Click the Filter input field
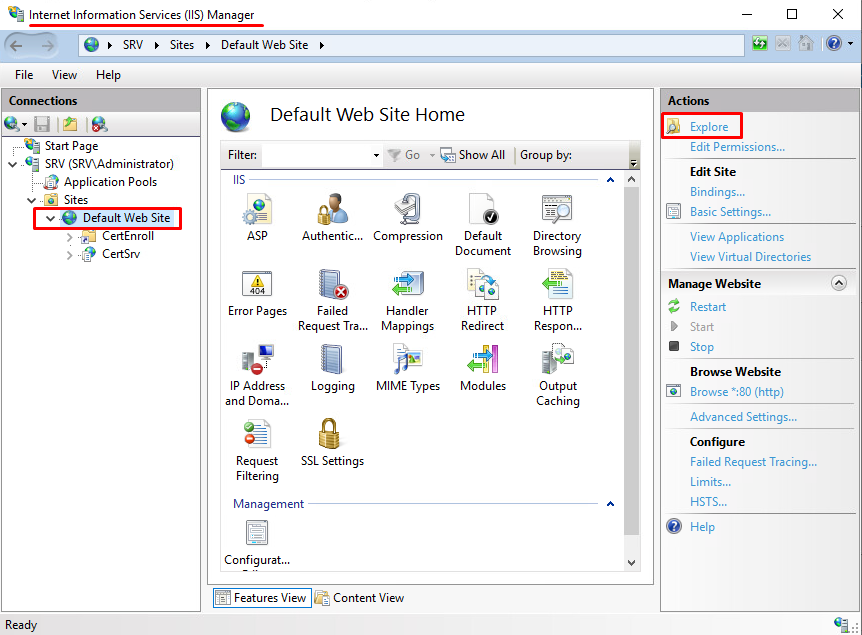The image size is (862, 635). pos(317,156)
